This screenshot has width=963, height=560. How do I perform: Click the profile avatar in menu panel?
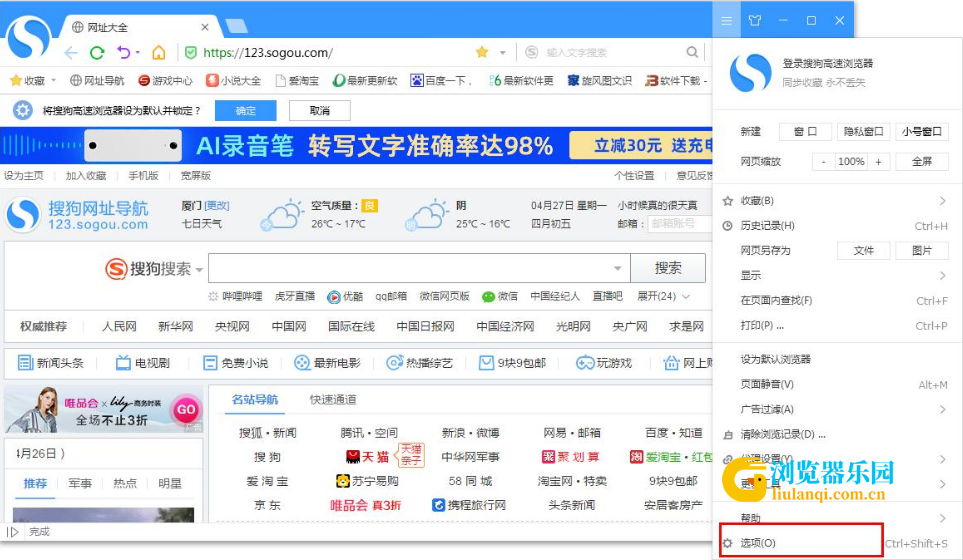pos(750,72)
